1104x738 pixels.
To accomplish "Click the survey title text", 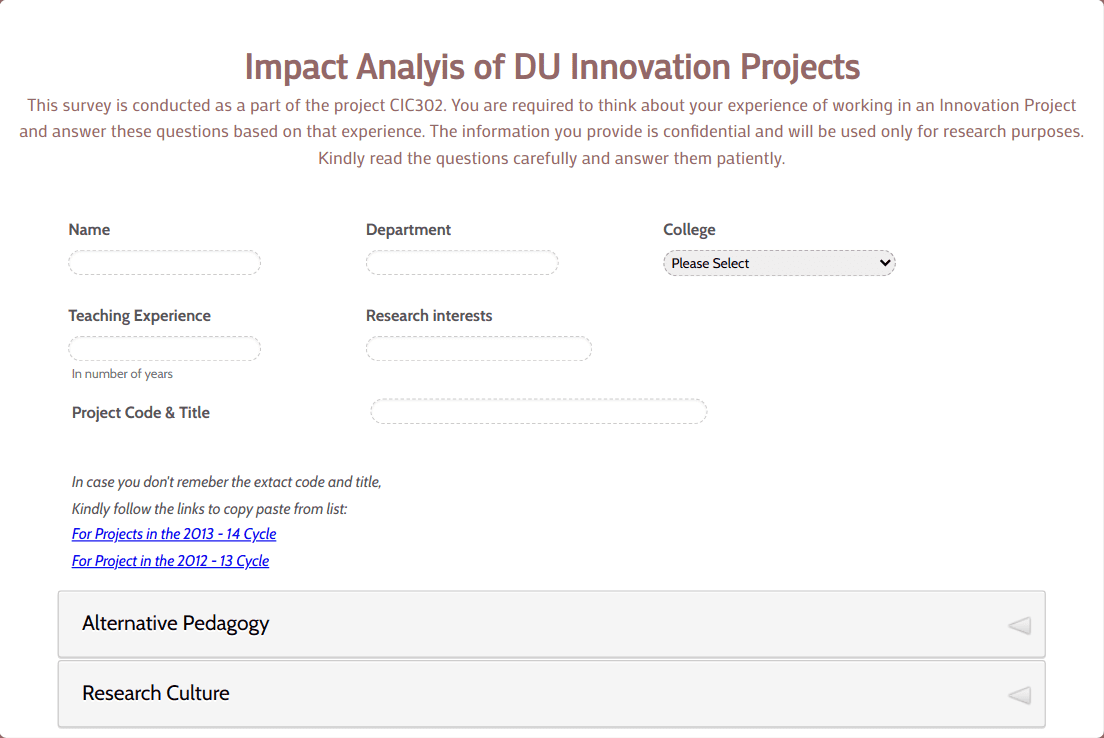I will pyautogui.click(x=552, y=66).
